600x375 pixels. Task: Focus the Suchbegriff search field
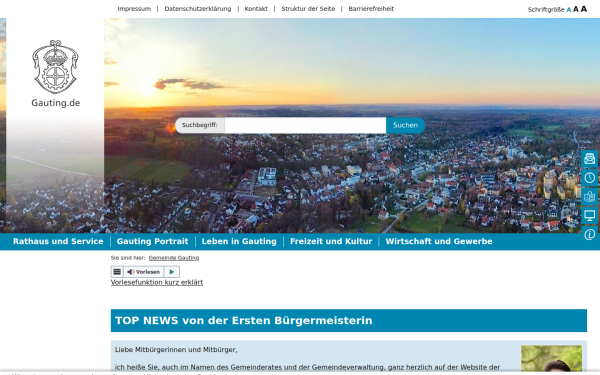[305, 125]
